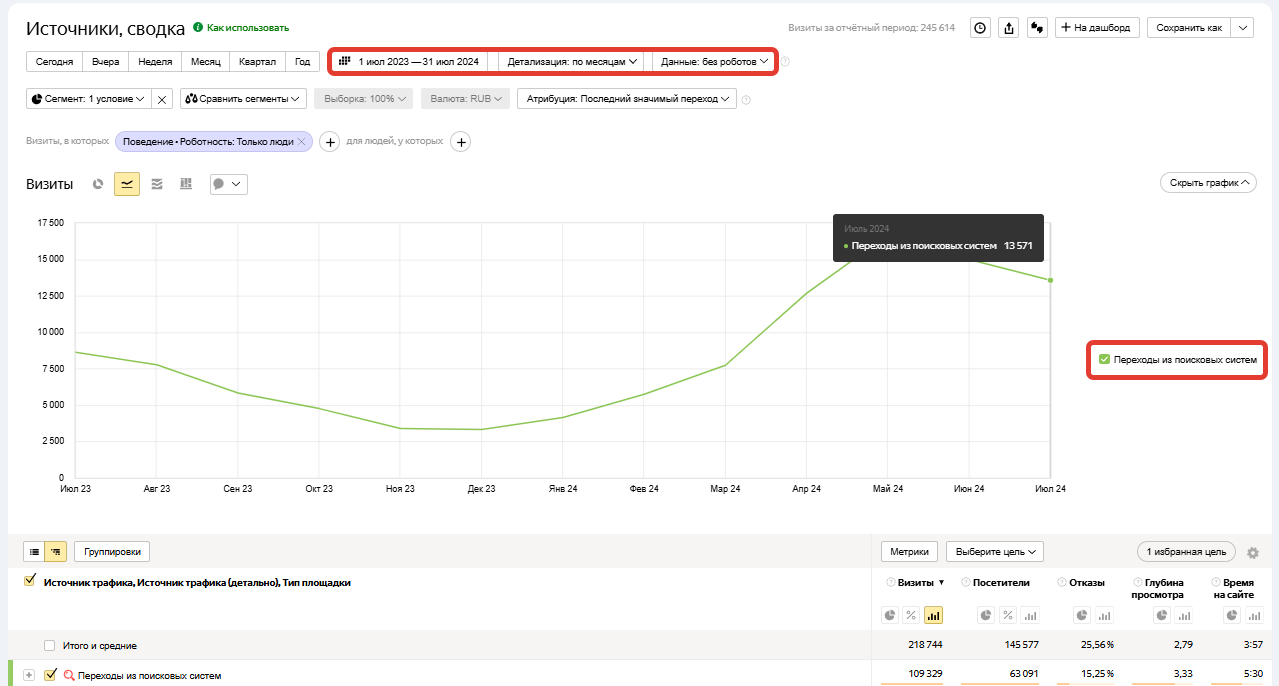1279x686 pixels.
Task: Switch chart to pie view
Action: point(98,184)
